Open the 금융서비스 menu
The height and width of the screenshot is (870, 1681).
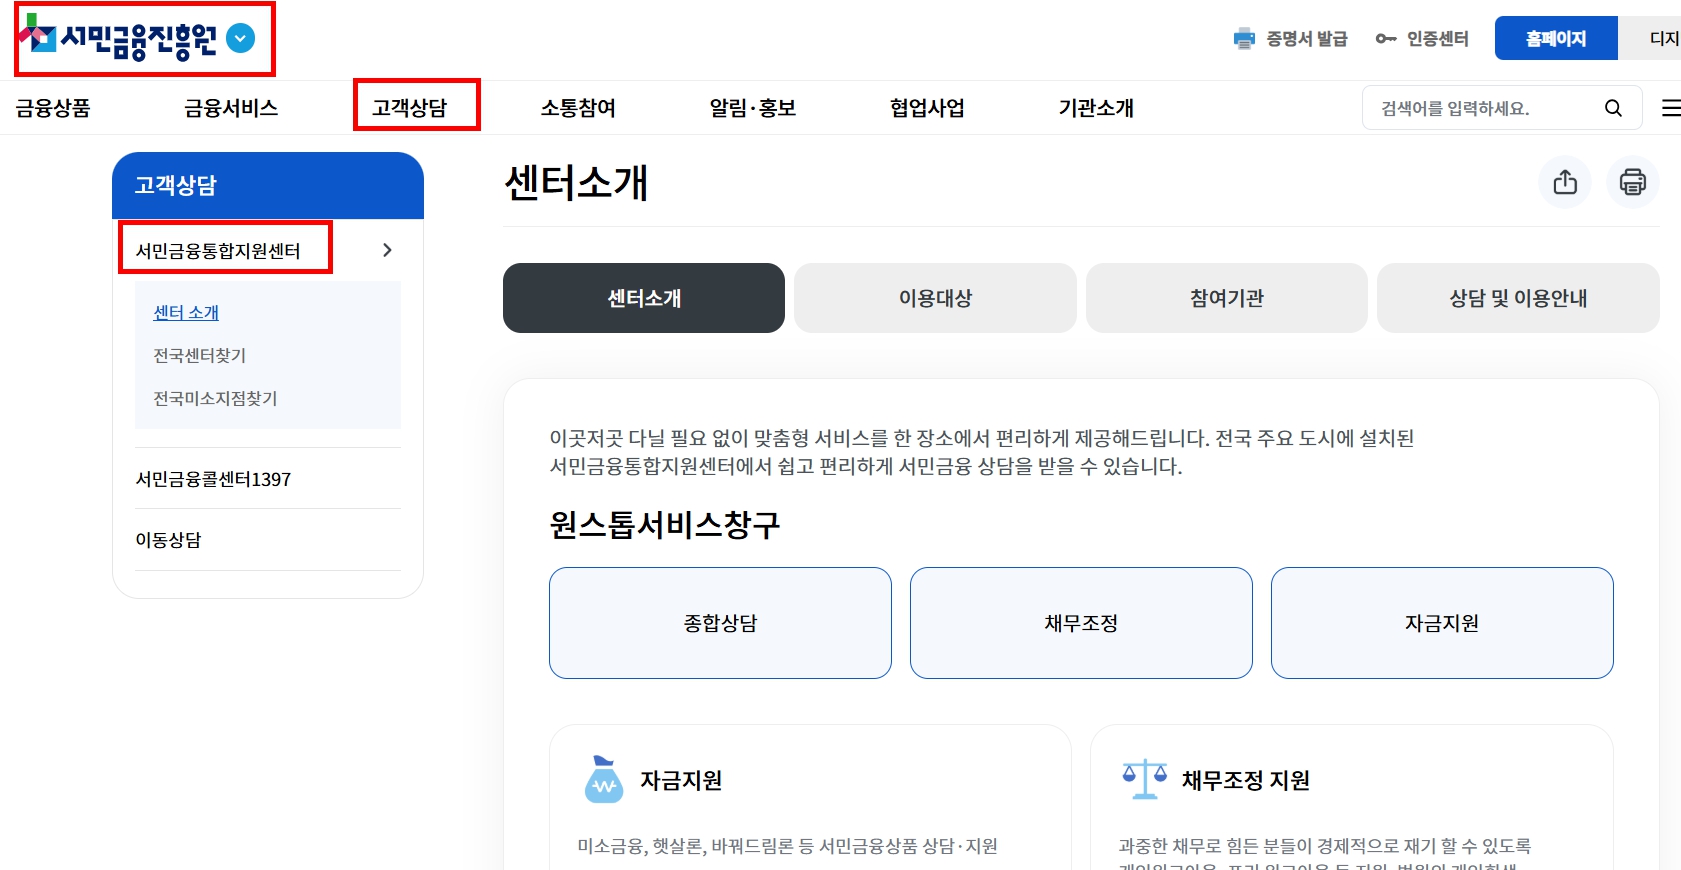click(x=231, y=108)
